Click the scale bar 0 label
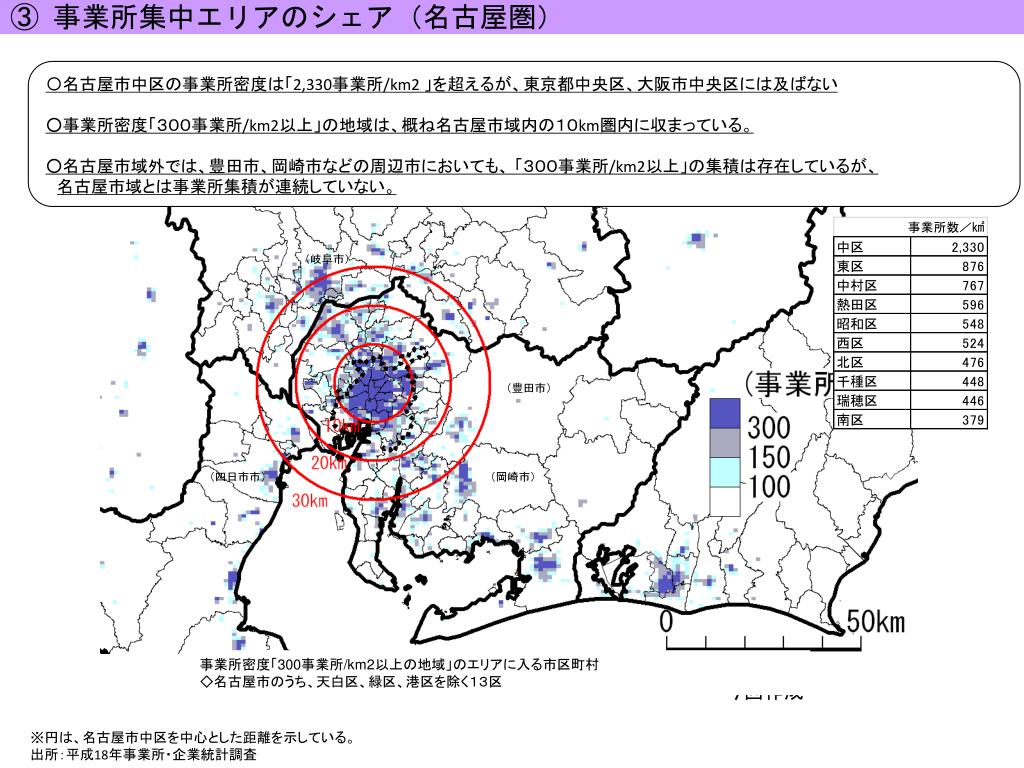 click(x=665, y=621)
